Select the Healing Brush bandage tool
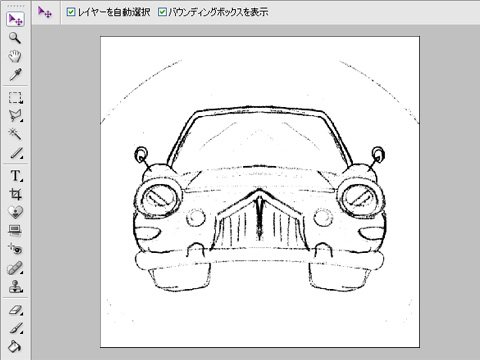Viewport: 480px width, 360px height. point(15,268)
